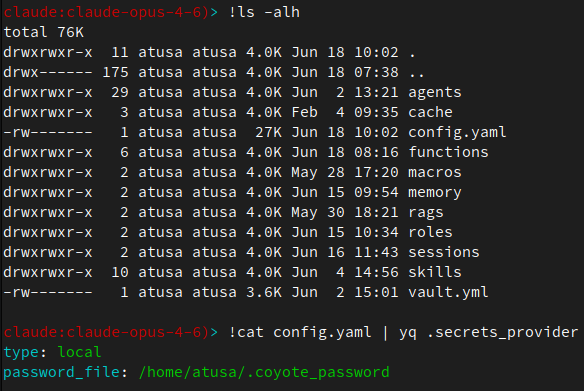Click the green 'local' type value
Image resolution: width=584 pixels, height=391 pixels.
coord(79,352)
